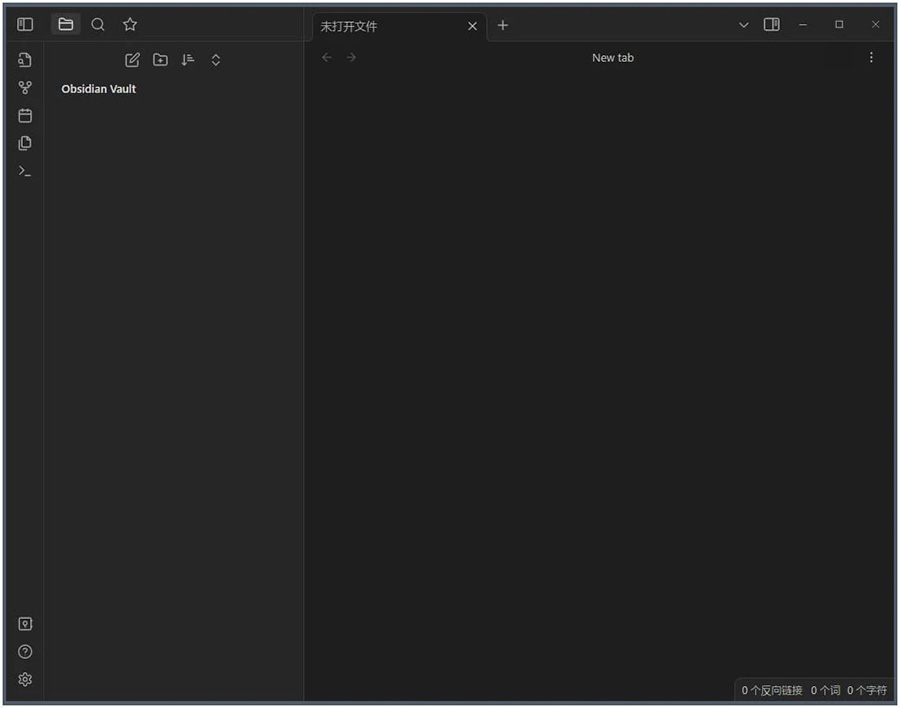Switch to the search tab
Image resolution: width=900 pixels, height=708 pixels.
(98, 24)
